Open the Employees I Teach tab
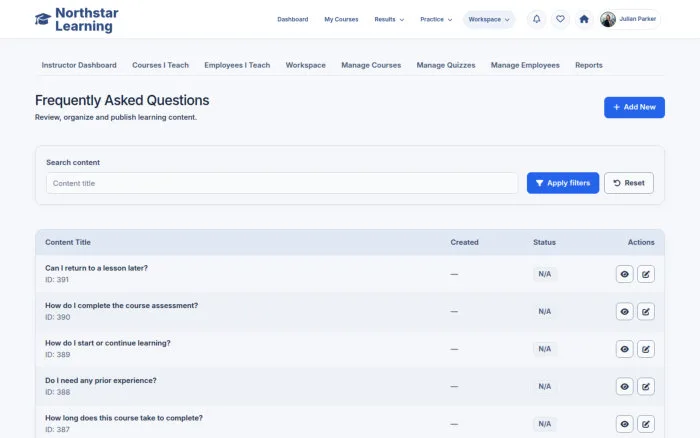This screenshot has height=438, width=700. click(237, 65)
